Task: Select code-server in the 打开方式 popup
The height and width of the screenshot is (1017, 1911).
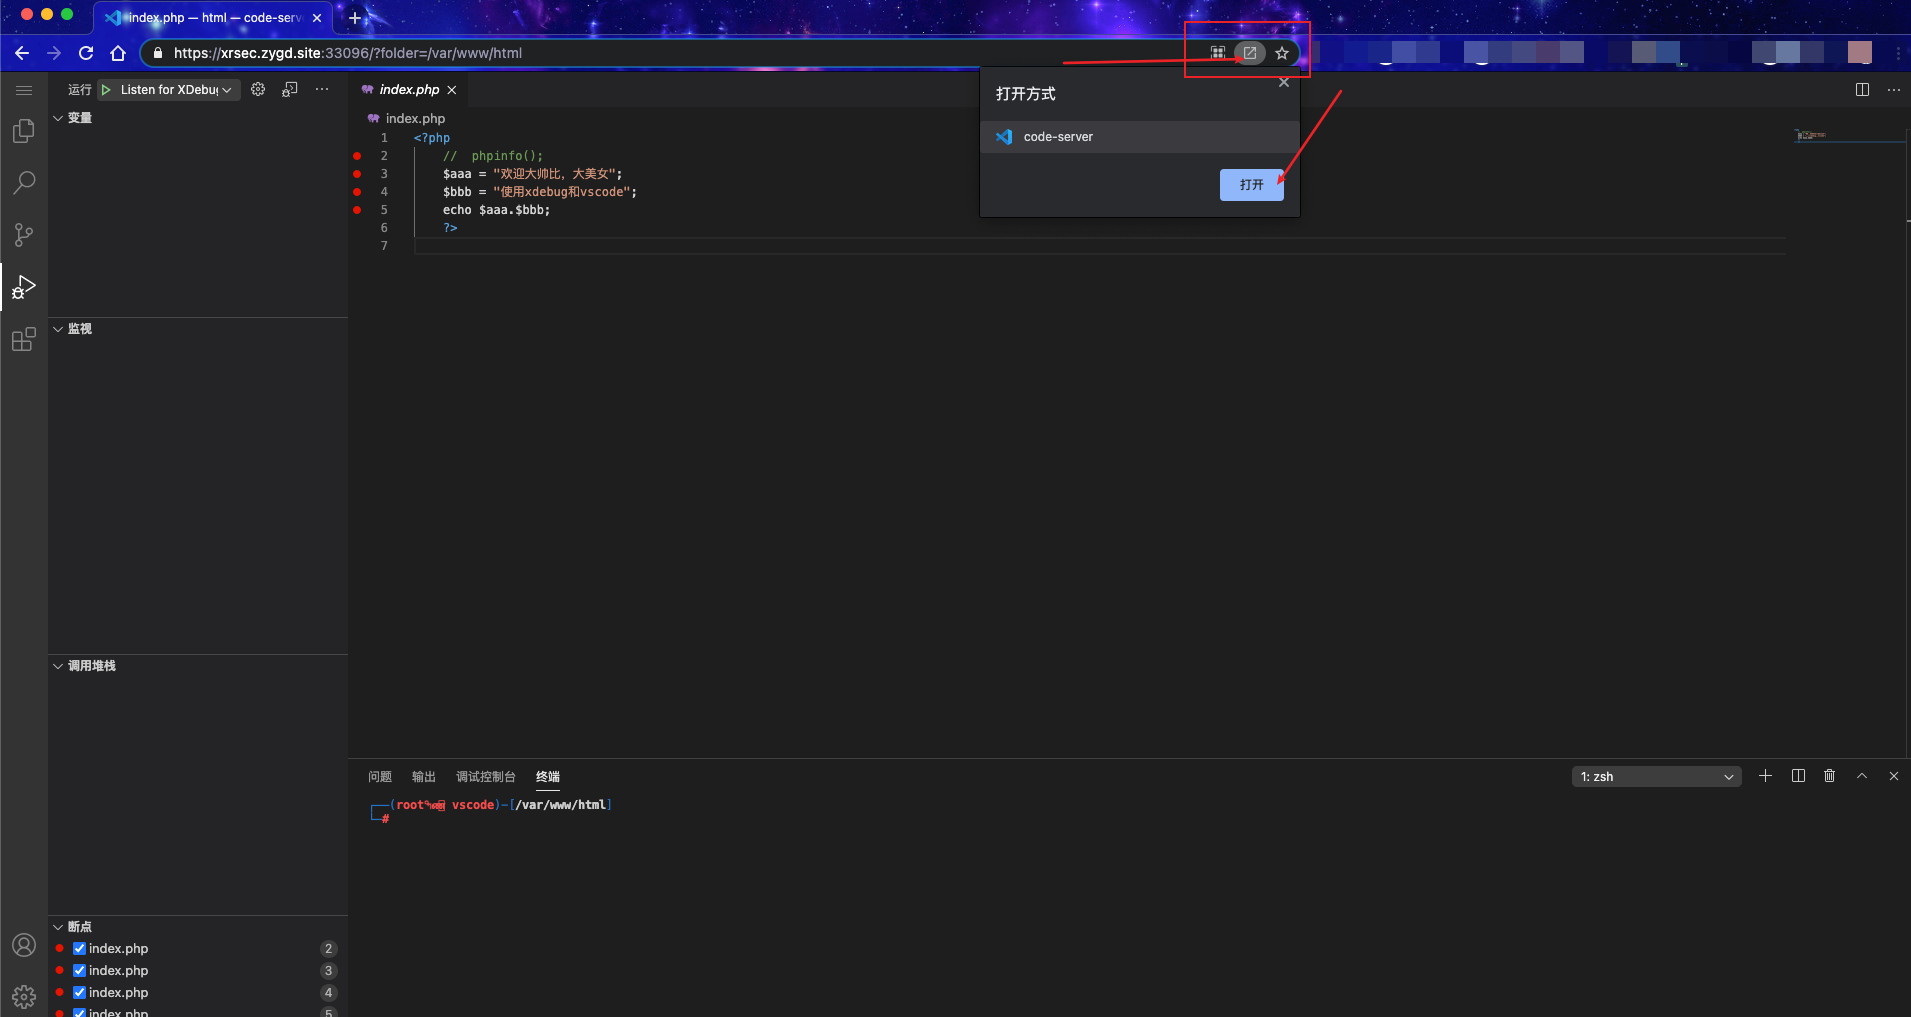Action: tap(1140, 137)
